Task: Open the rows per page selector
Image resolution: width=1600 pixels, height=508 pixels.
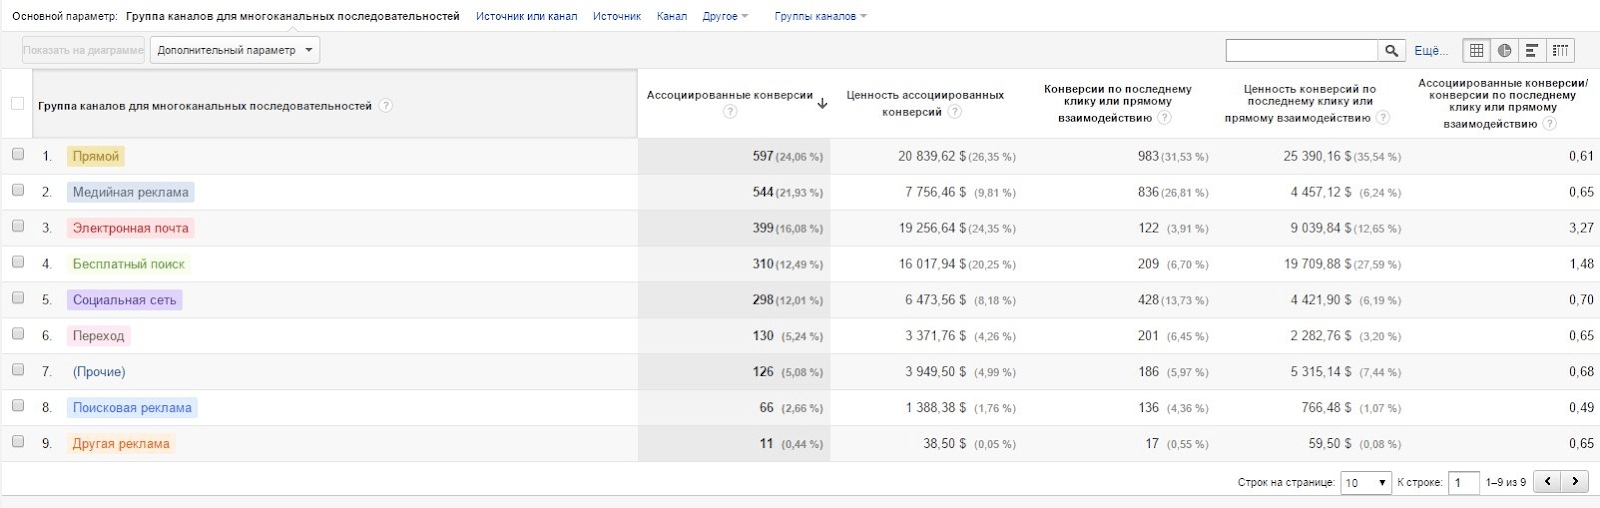Action: pos(1366,482)
